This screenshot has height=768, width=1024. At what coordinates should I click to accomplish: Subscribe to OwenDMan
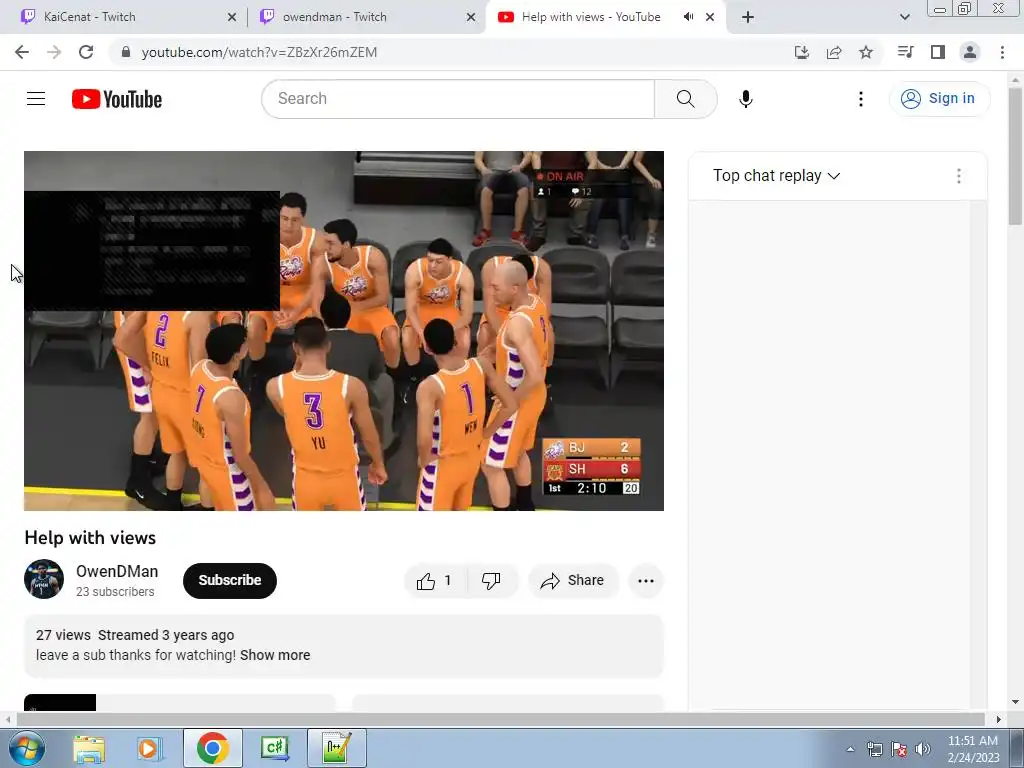[x=230, y=581]
